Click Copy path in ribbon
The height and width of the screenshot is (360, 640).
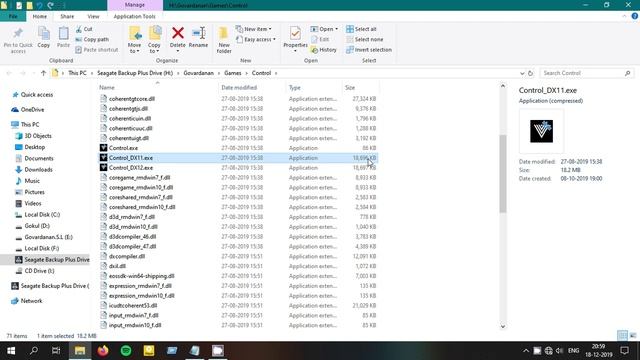tap(92, 40)
